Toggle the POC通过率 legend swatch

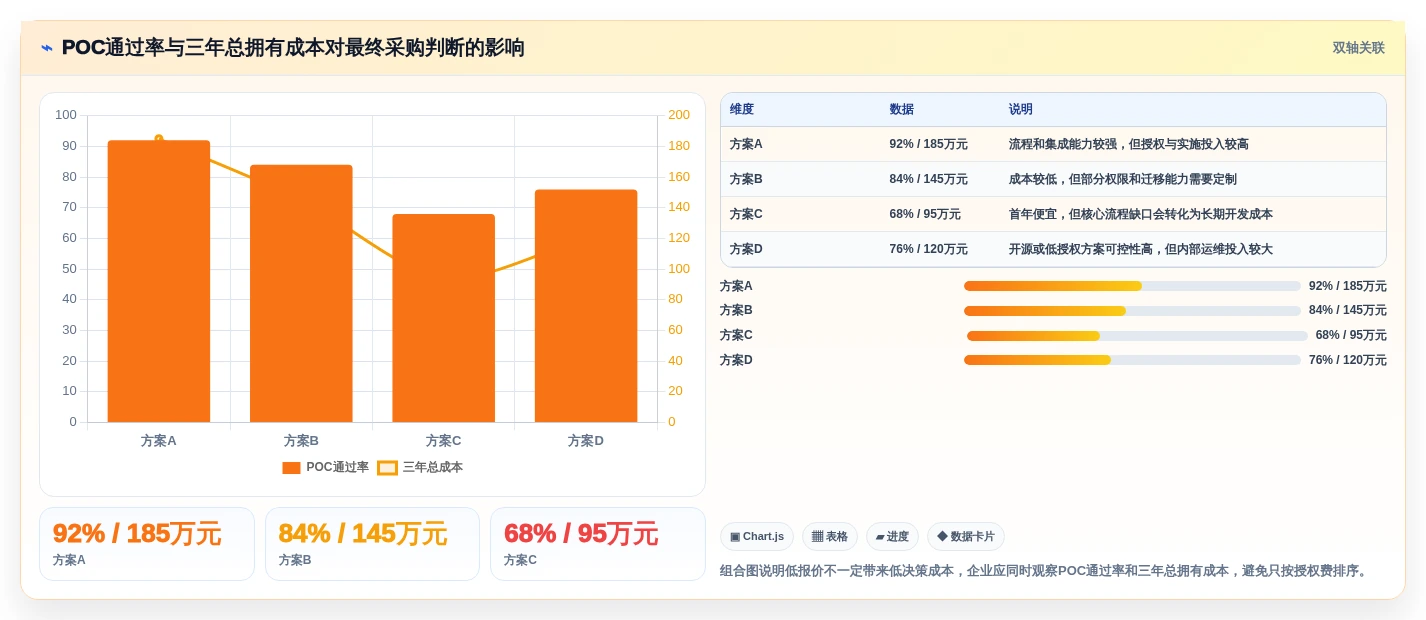pyautogui.click(x=291, y=468)
